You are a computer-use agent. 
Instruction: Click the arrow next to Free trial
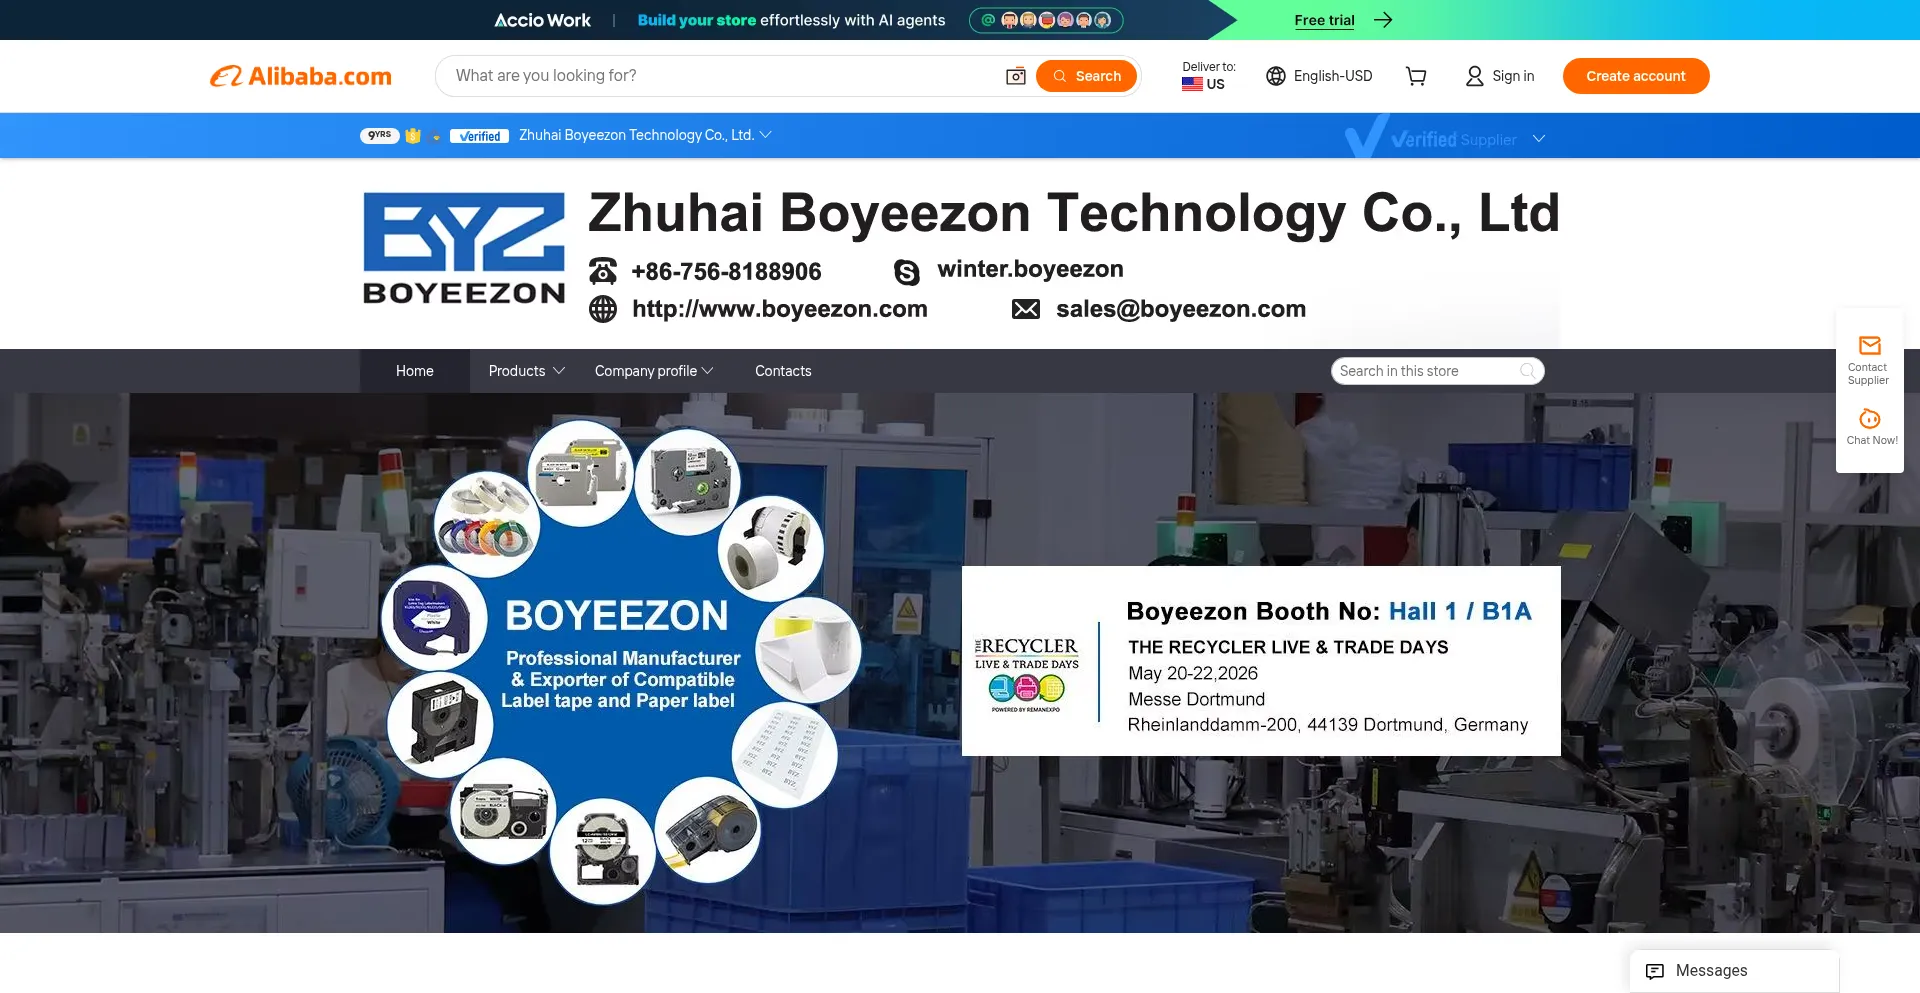click(1383, 20)
